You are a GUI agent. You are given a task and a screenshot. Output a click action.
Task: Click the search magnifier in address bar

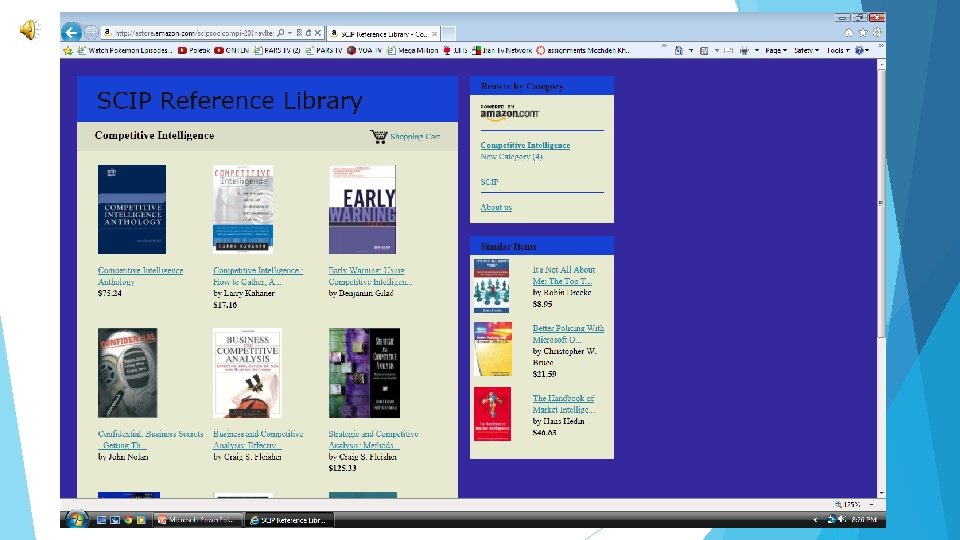280,33
